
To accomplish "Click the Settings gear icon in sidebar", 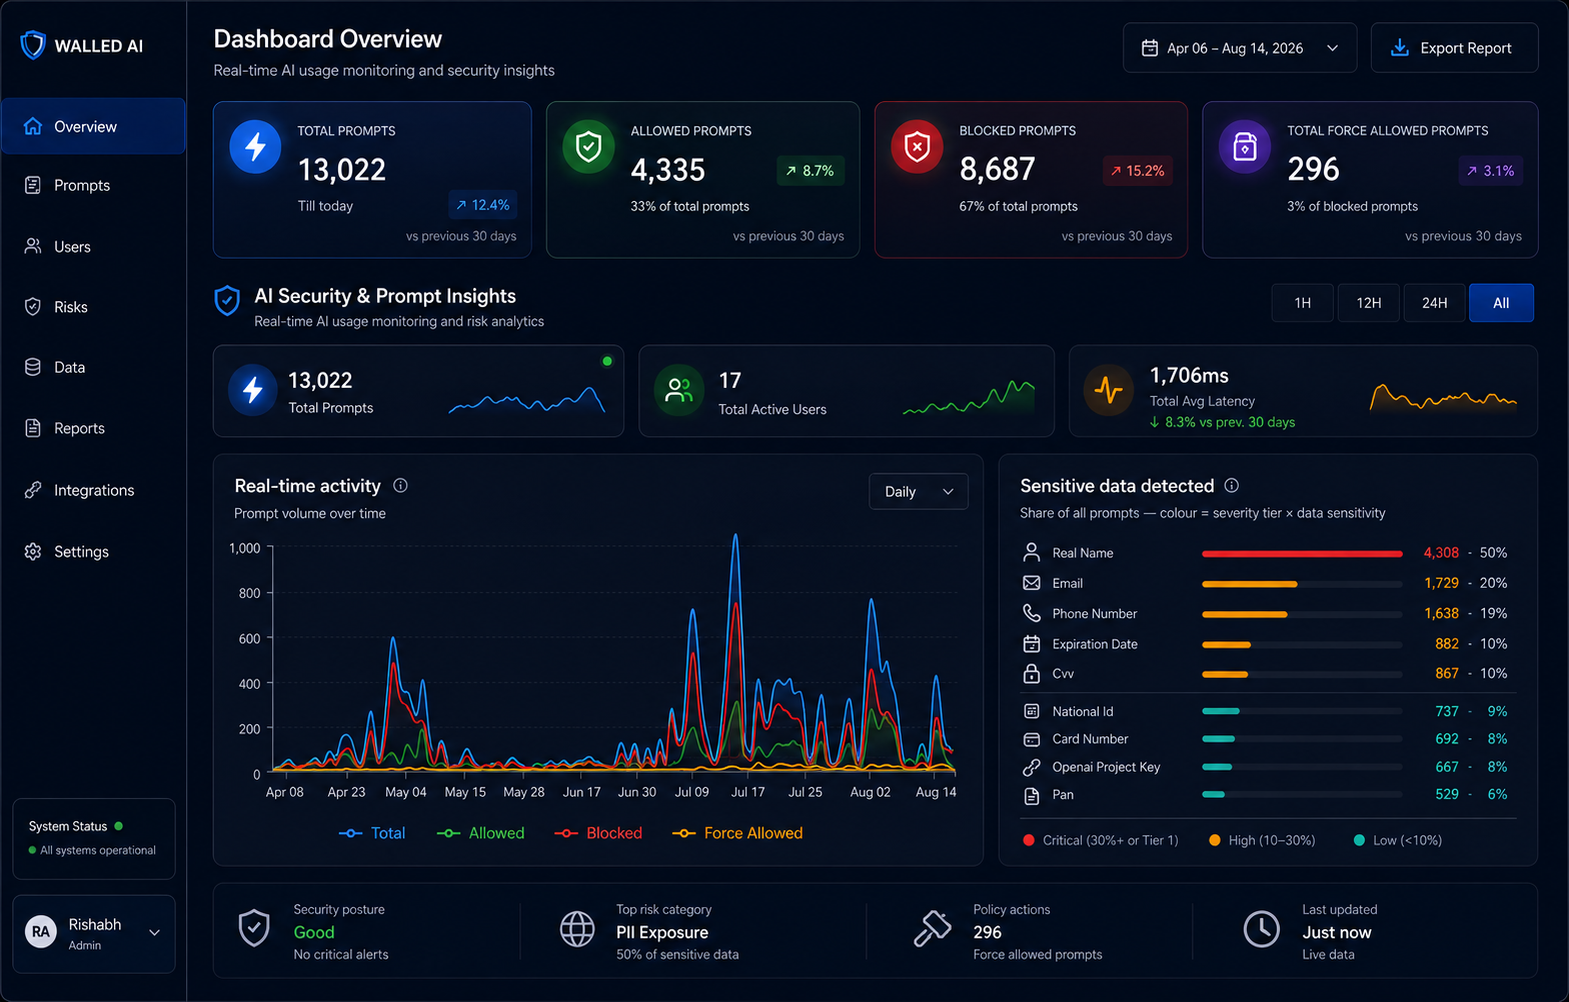I will tap(33, 551).
